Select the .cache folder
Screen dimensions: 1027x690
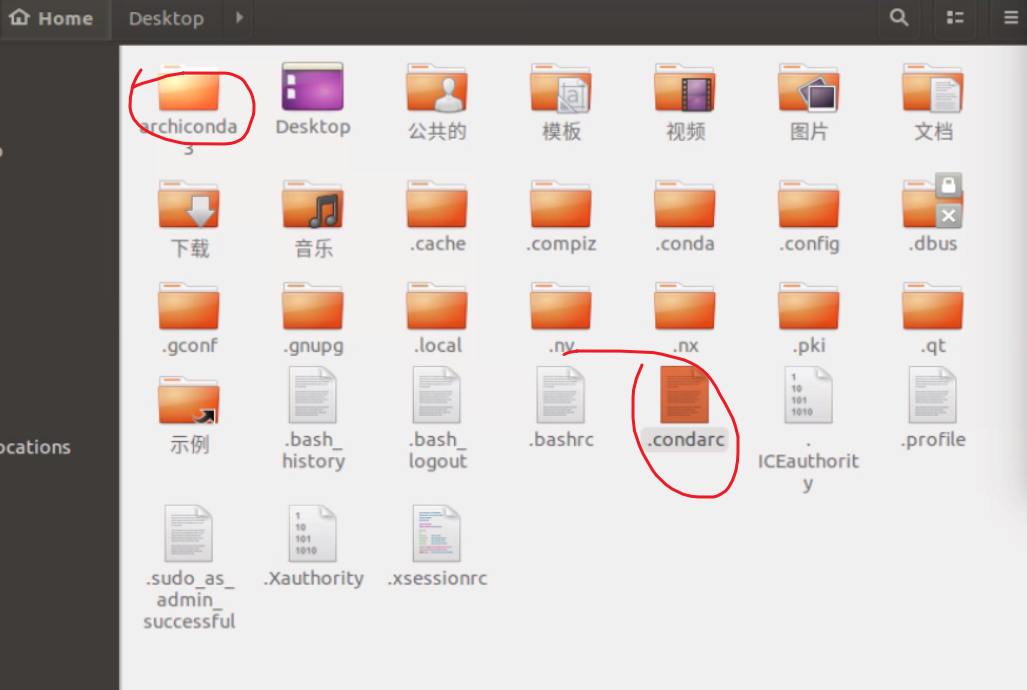pos(437,204)
